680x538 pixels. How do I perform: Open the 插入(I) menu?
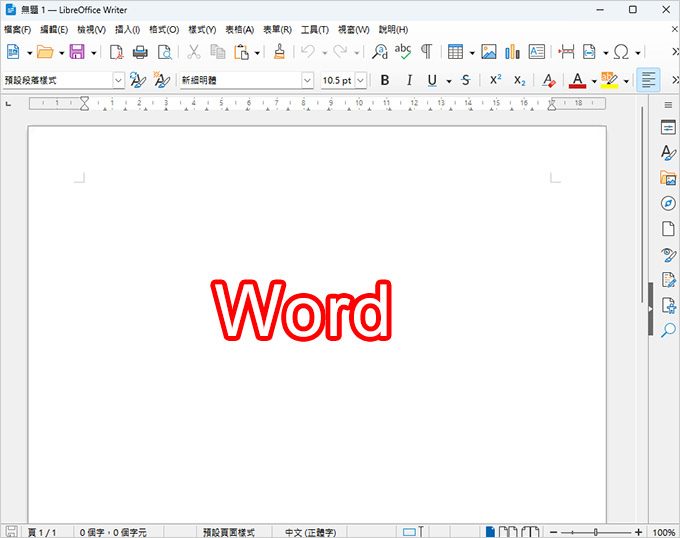click(x=127, y=29)
